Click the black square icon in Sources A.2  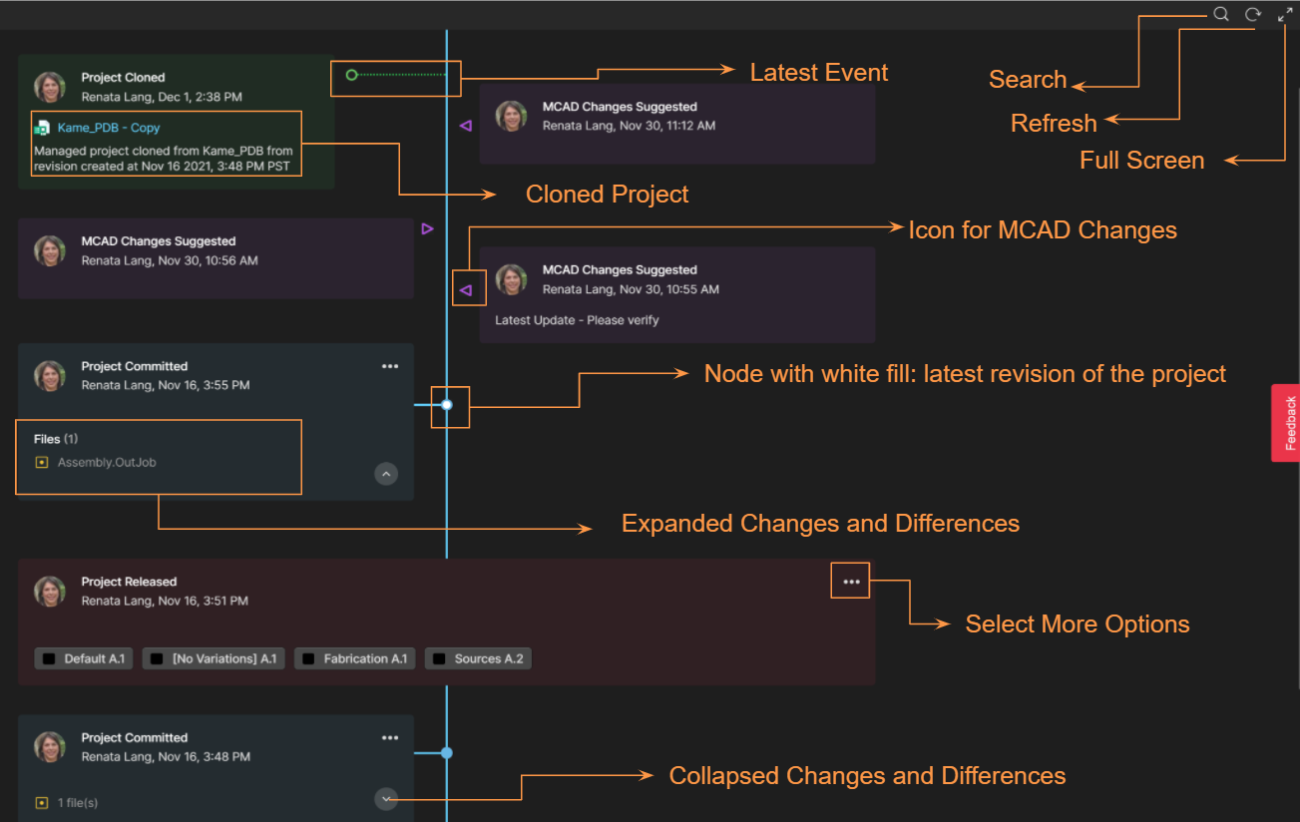(438, 659)
